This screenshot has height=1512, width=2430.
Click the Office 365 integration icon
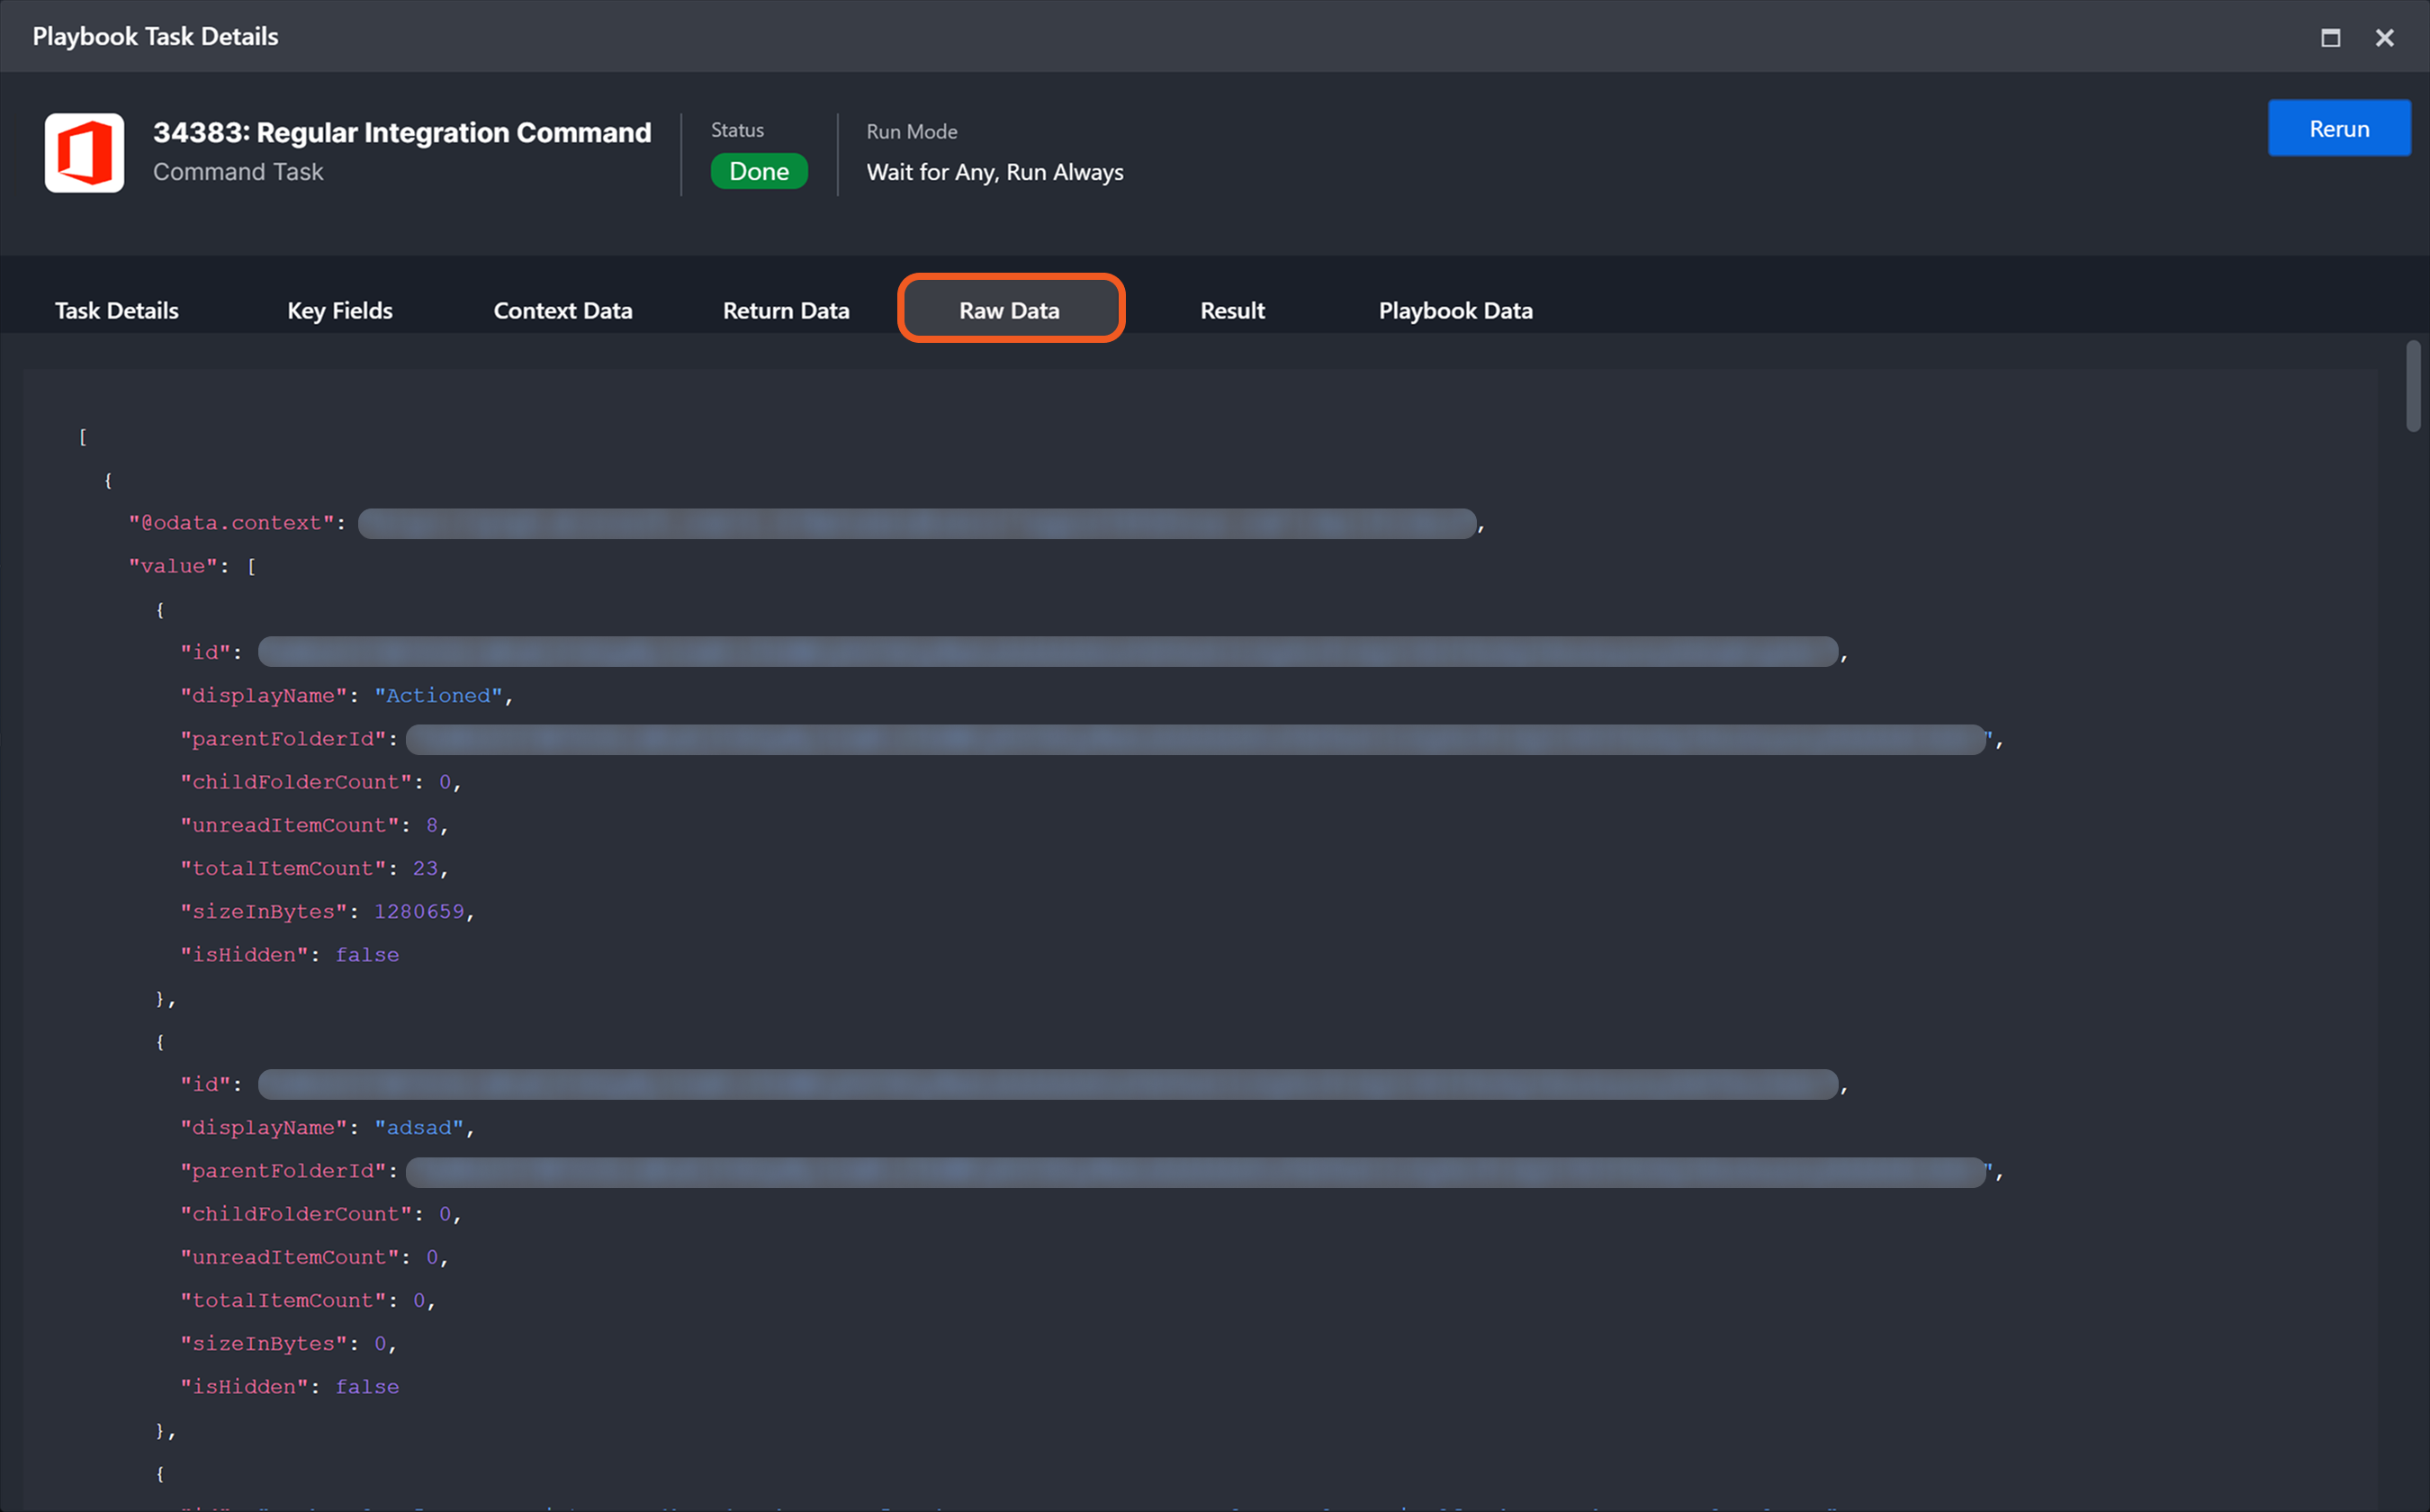(84, 153)
